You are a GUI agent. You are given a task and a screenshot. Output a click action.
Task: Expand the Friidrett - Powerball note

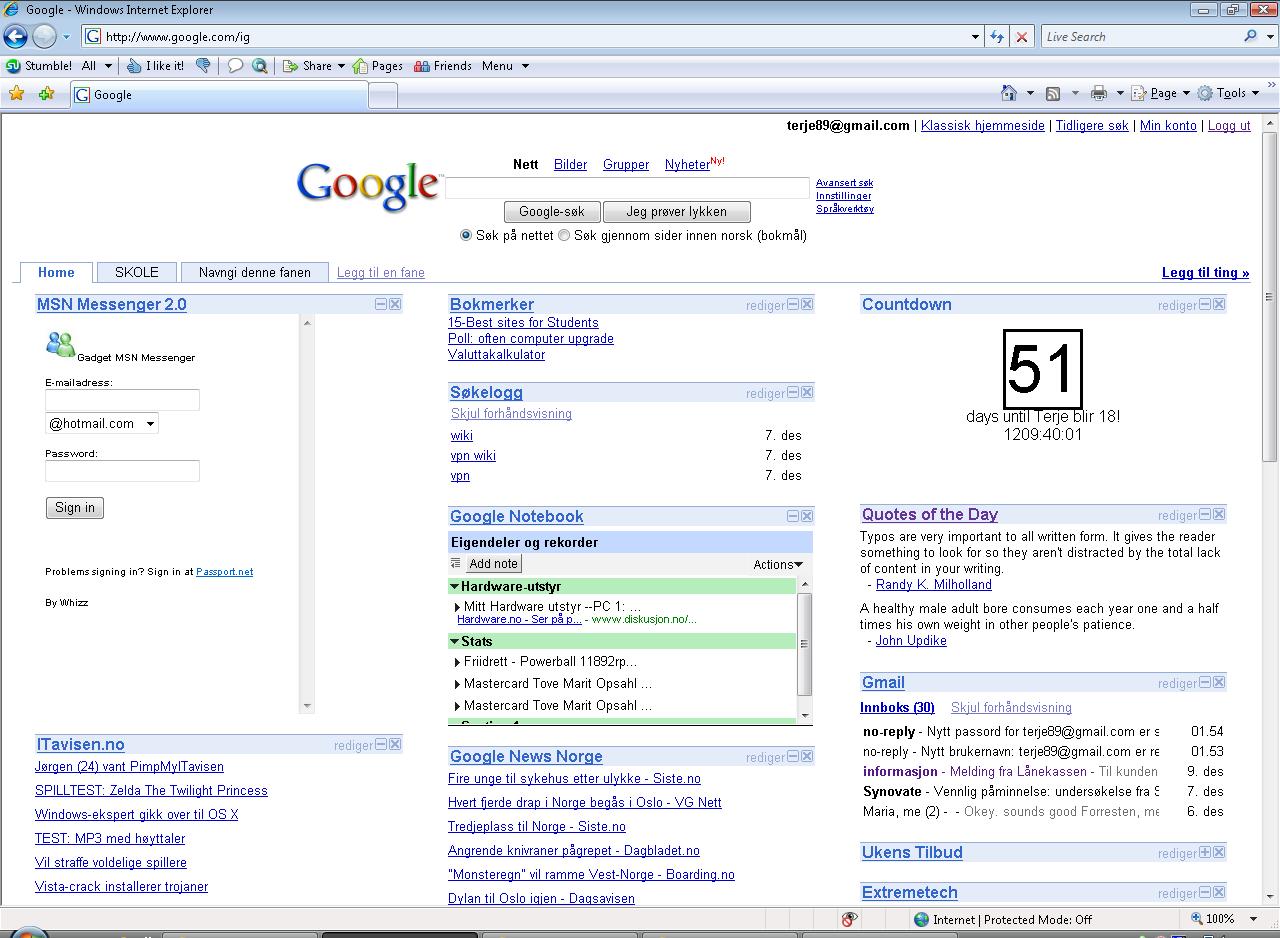tap(457, 662)
